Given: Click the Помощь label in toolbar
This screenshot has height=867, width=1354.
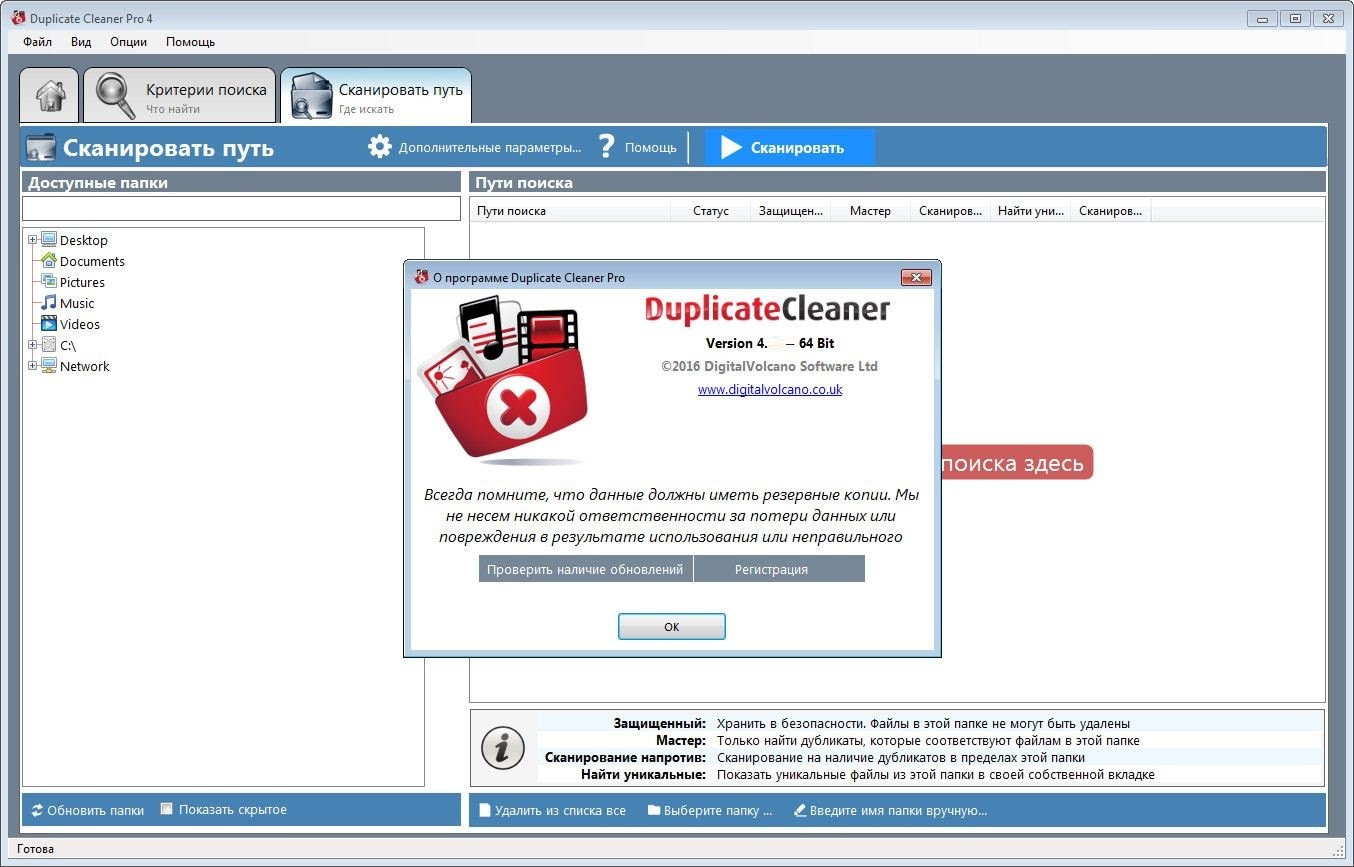Looking at the screenshot, I should pos(651,147).
